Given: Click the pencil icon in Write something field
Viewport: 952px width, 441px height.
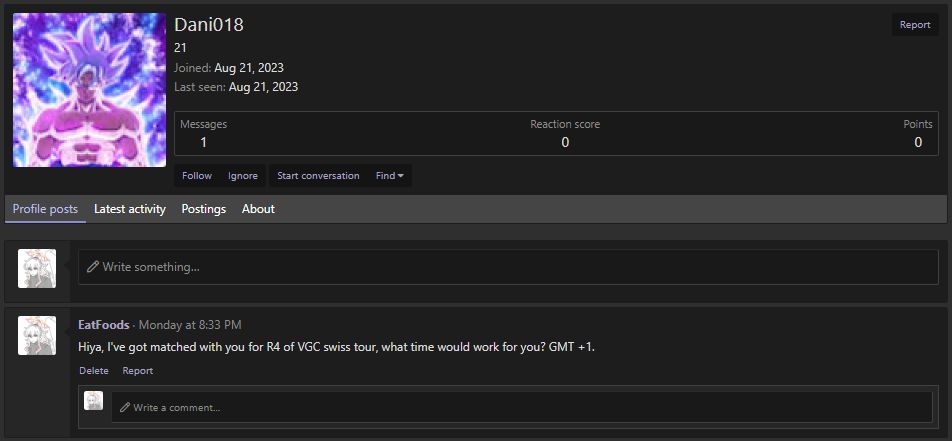Looking at the screenshot, I should pyautogui.click(x=92, y=267).
